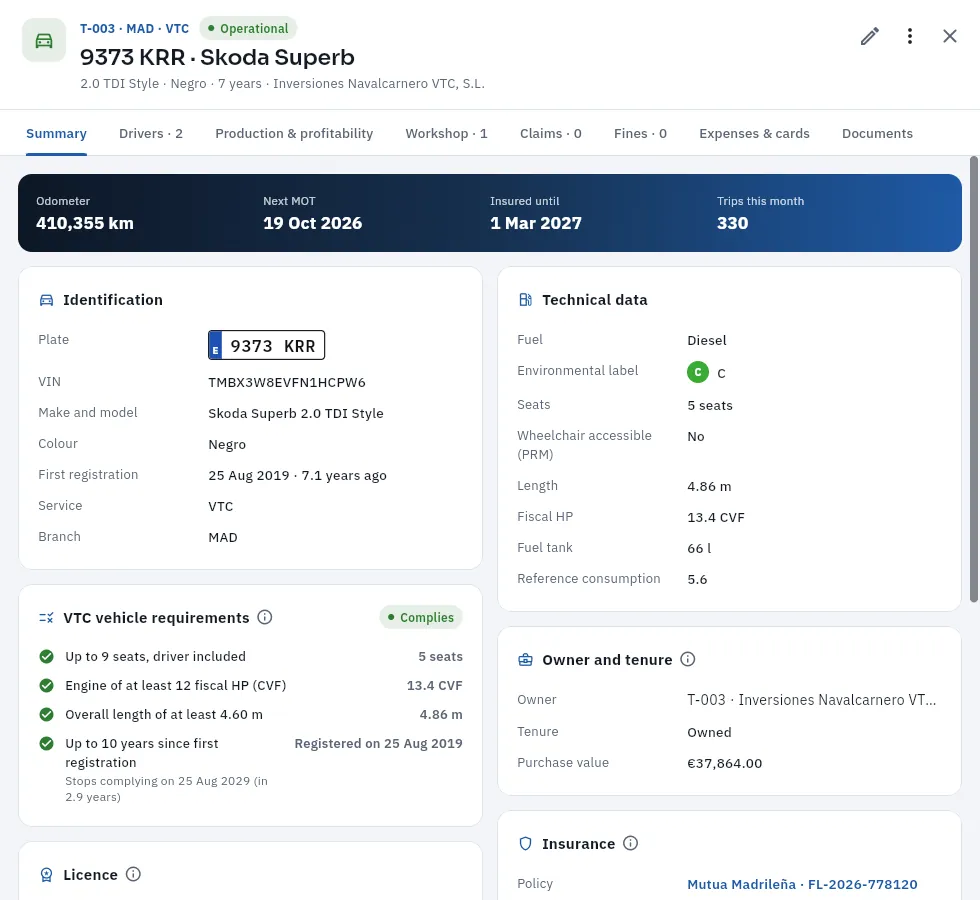Open the three-dot more options menu
Viewport: 980px width, 900px height.
point(909,36)
